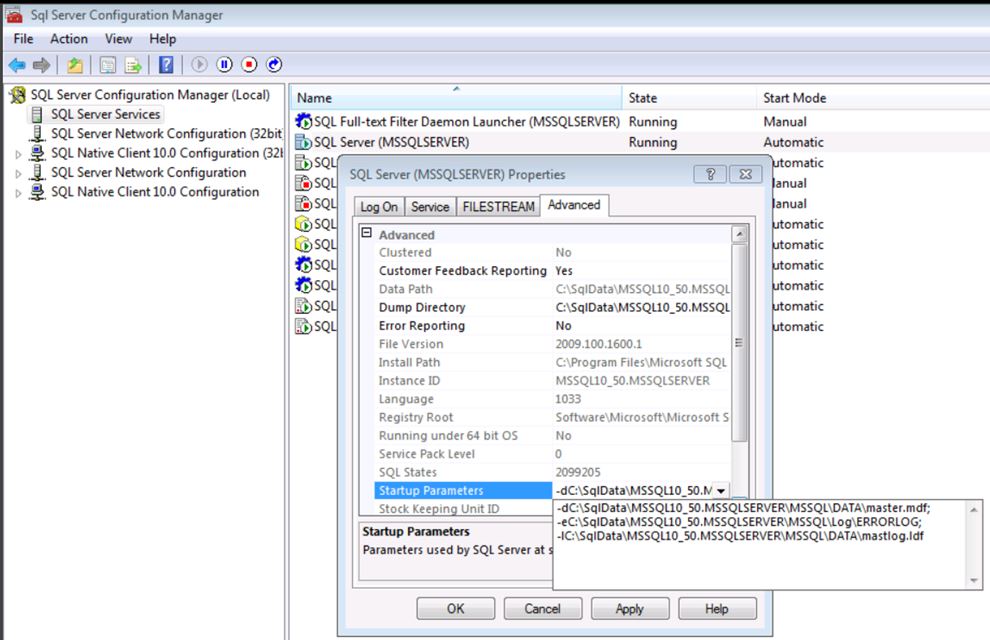Click the Pause Service toolbar icon
This screenshot has height=640, width=990.
coord(224,64)
